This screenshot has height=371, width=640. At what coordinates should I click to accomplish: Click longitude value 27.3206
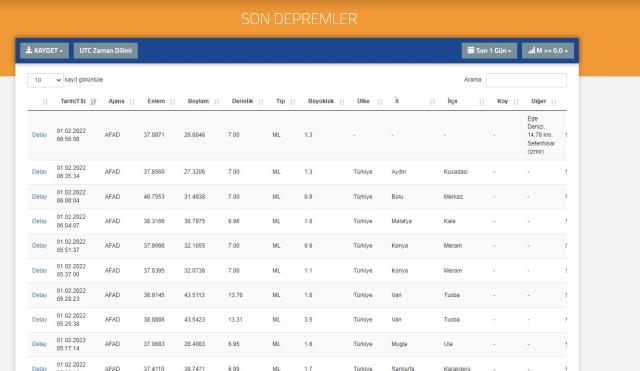[x=194, y=172]
